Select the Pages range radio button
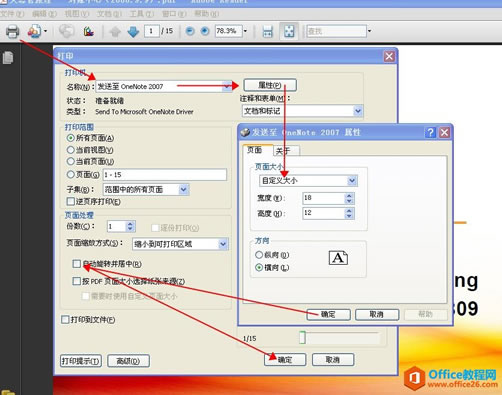 [70, 174]
